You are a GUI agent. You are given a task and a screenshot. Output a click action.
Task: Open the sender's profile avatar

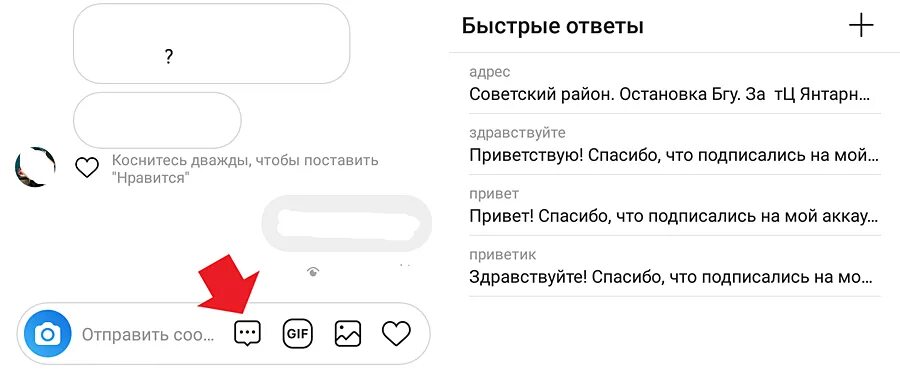pyautogui.click(x=34, y=166)
